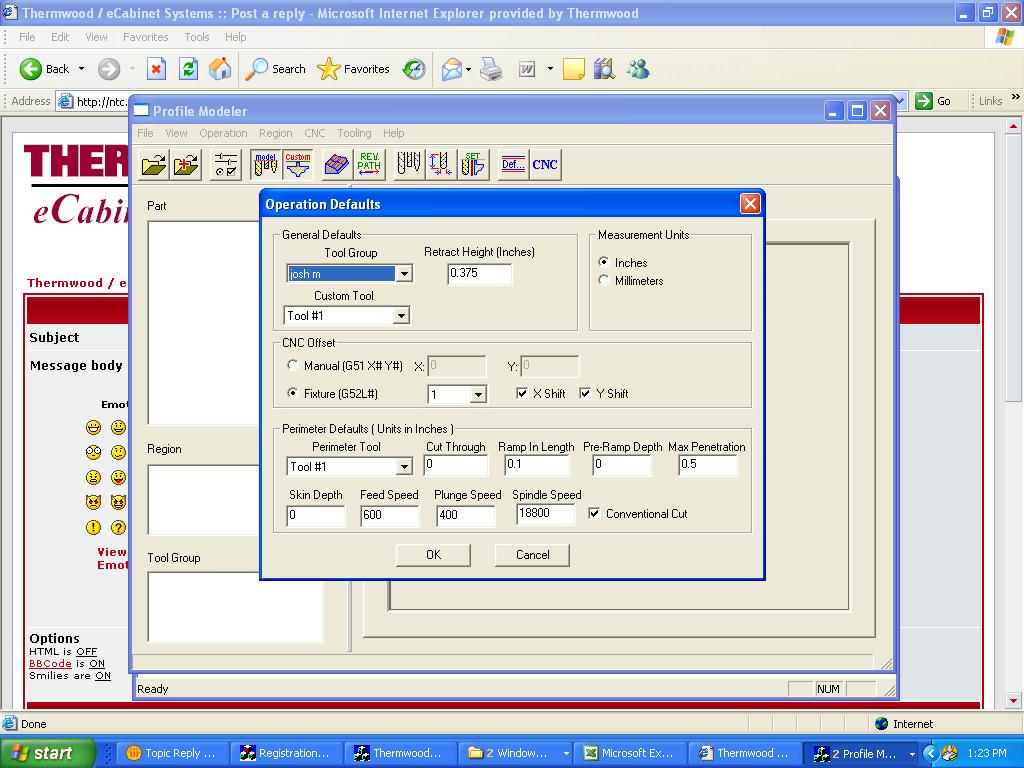Image resolution: width=1024 pixels, height=768 pixels.
Task: Select the model tools toolbar icon
Action: (265, 165)
